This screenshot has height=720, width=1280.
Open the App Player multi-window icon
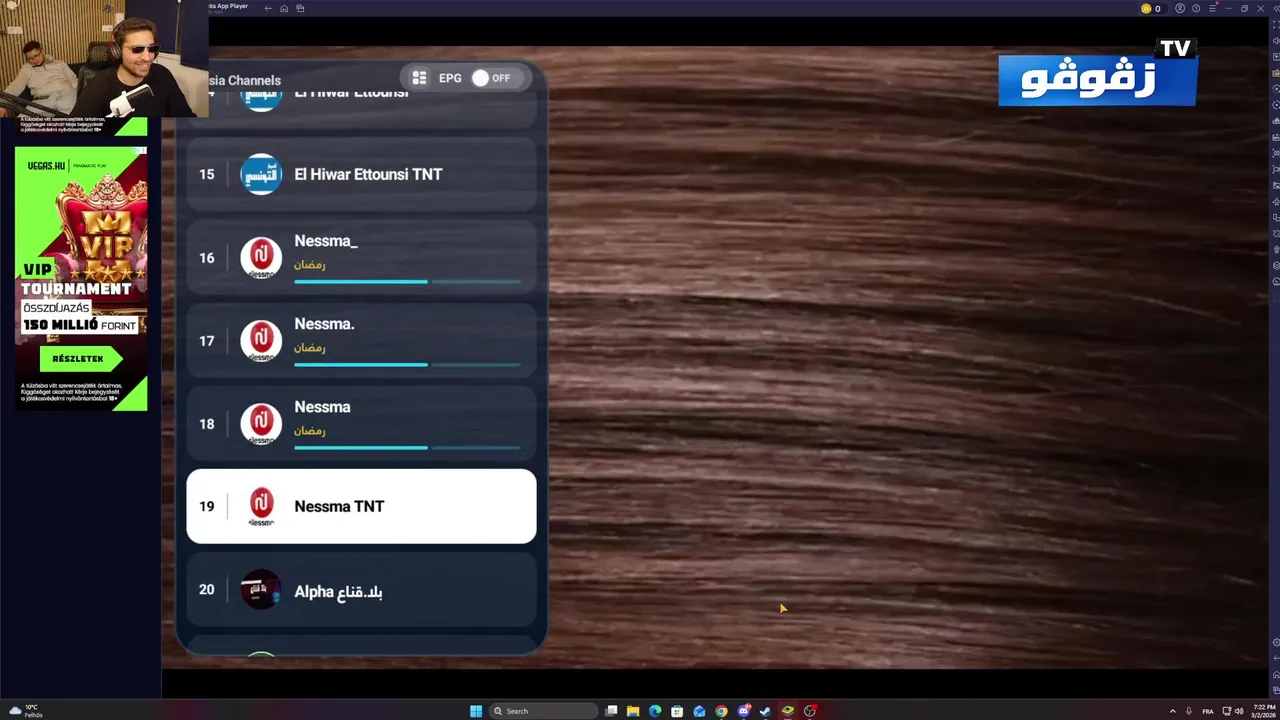coord(300,8)
